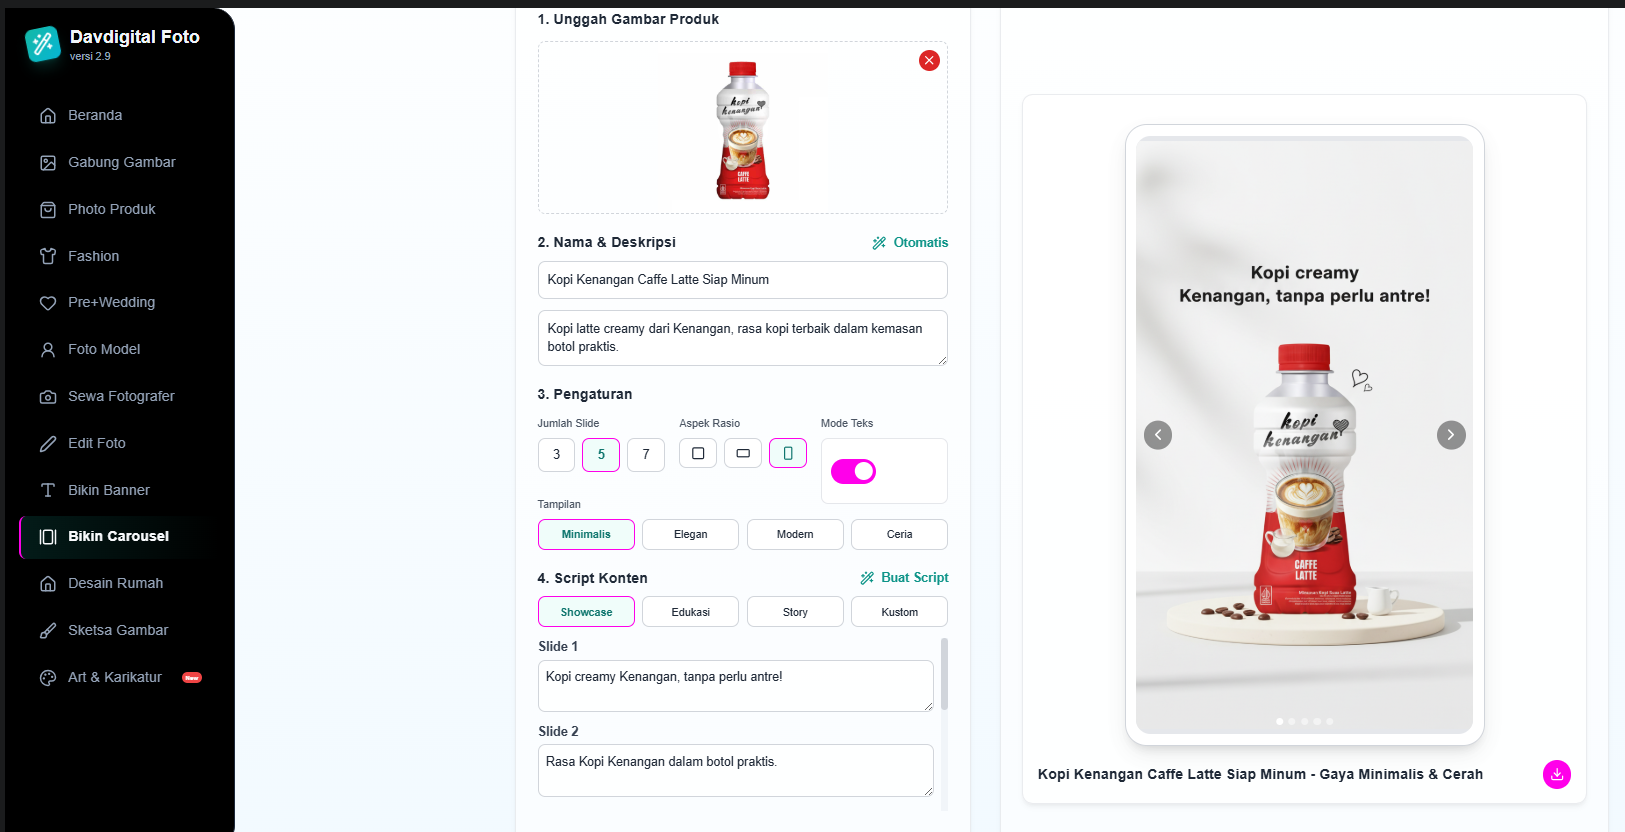The height and width of the screenshot is (832, 1625).
Task: Switch script type to Story
Action: pyautogui.click(x=795, y=612)
